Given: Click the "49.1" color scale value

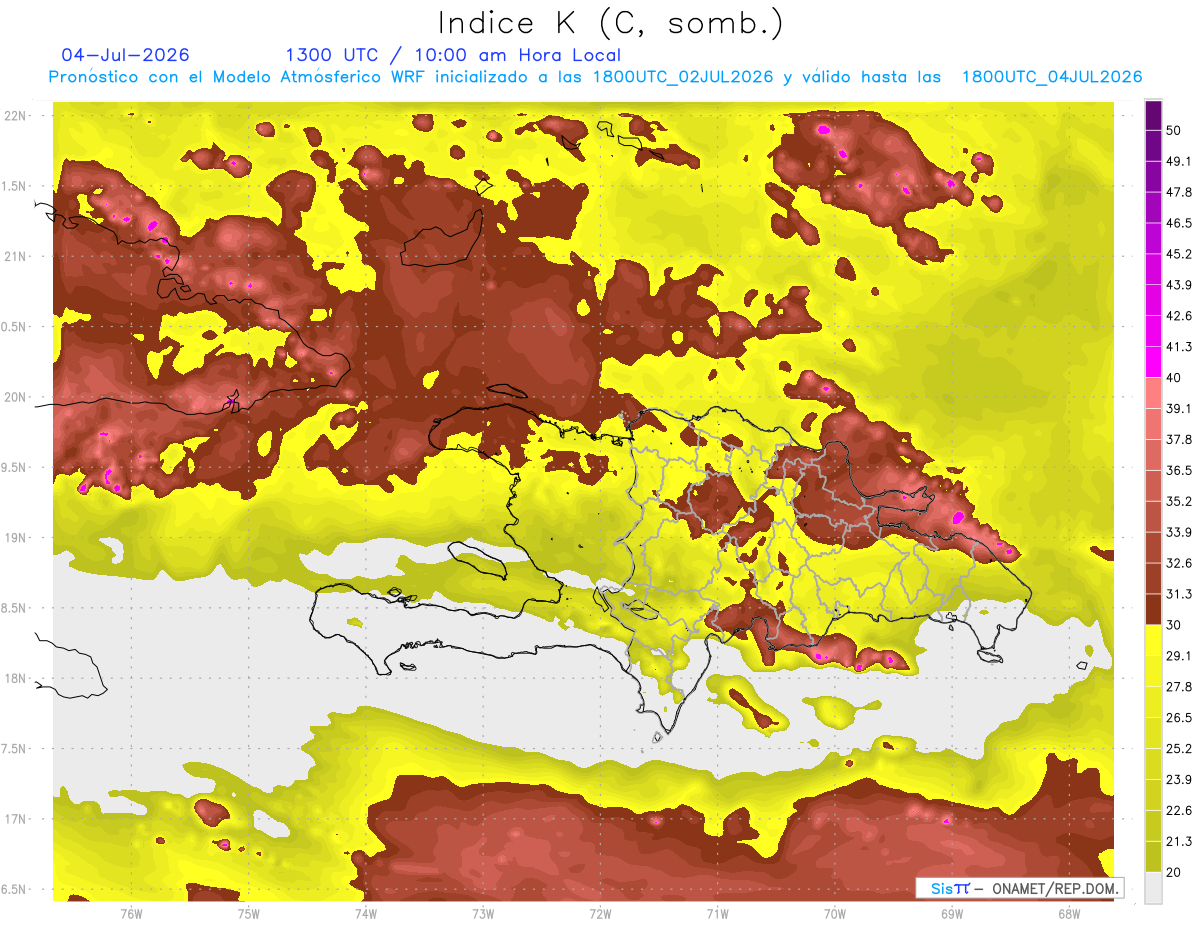Looking at the screenshot, I should (x=1179, y=161).
